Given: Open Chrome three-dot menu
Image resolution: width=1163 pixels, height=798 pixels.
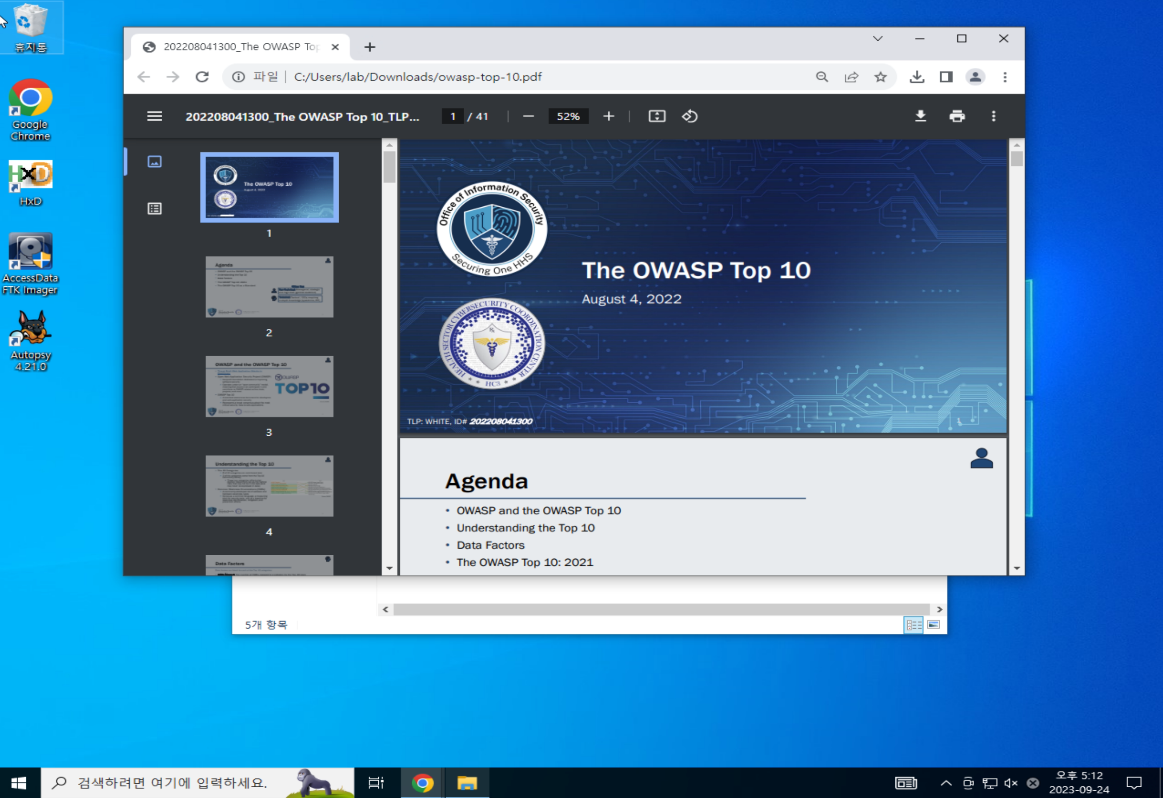Looking at the screenshot, I should tap(1005, 77).
